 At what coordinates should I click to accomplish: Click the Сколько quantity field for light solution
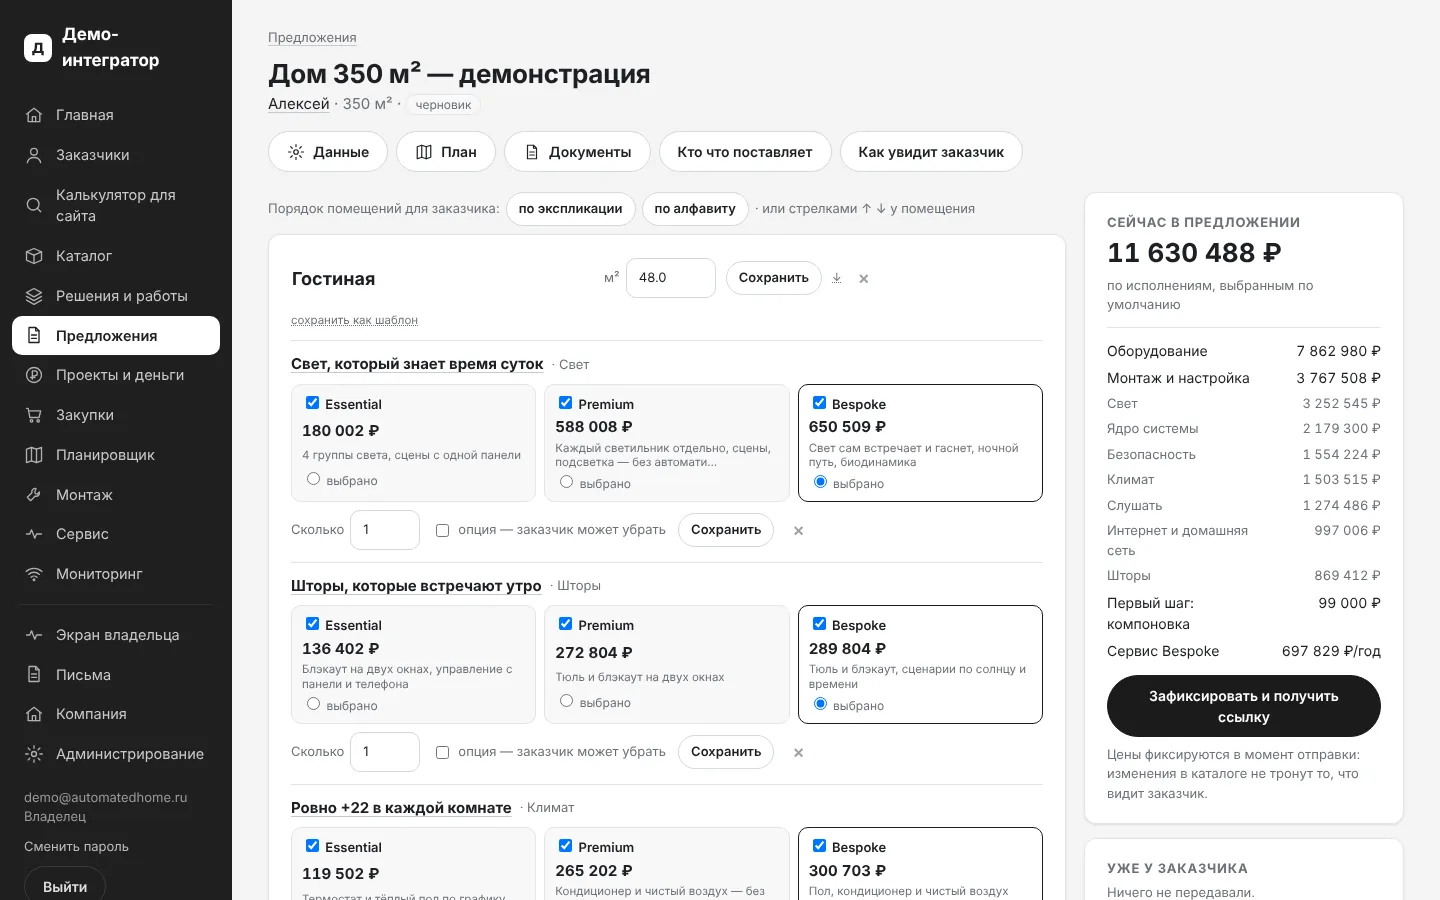(385, 530)
